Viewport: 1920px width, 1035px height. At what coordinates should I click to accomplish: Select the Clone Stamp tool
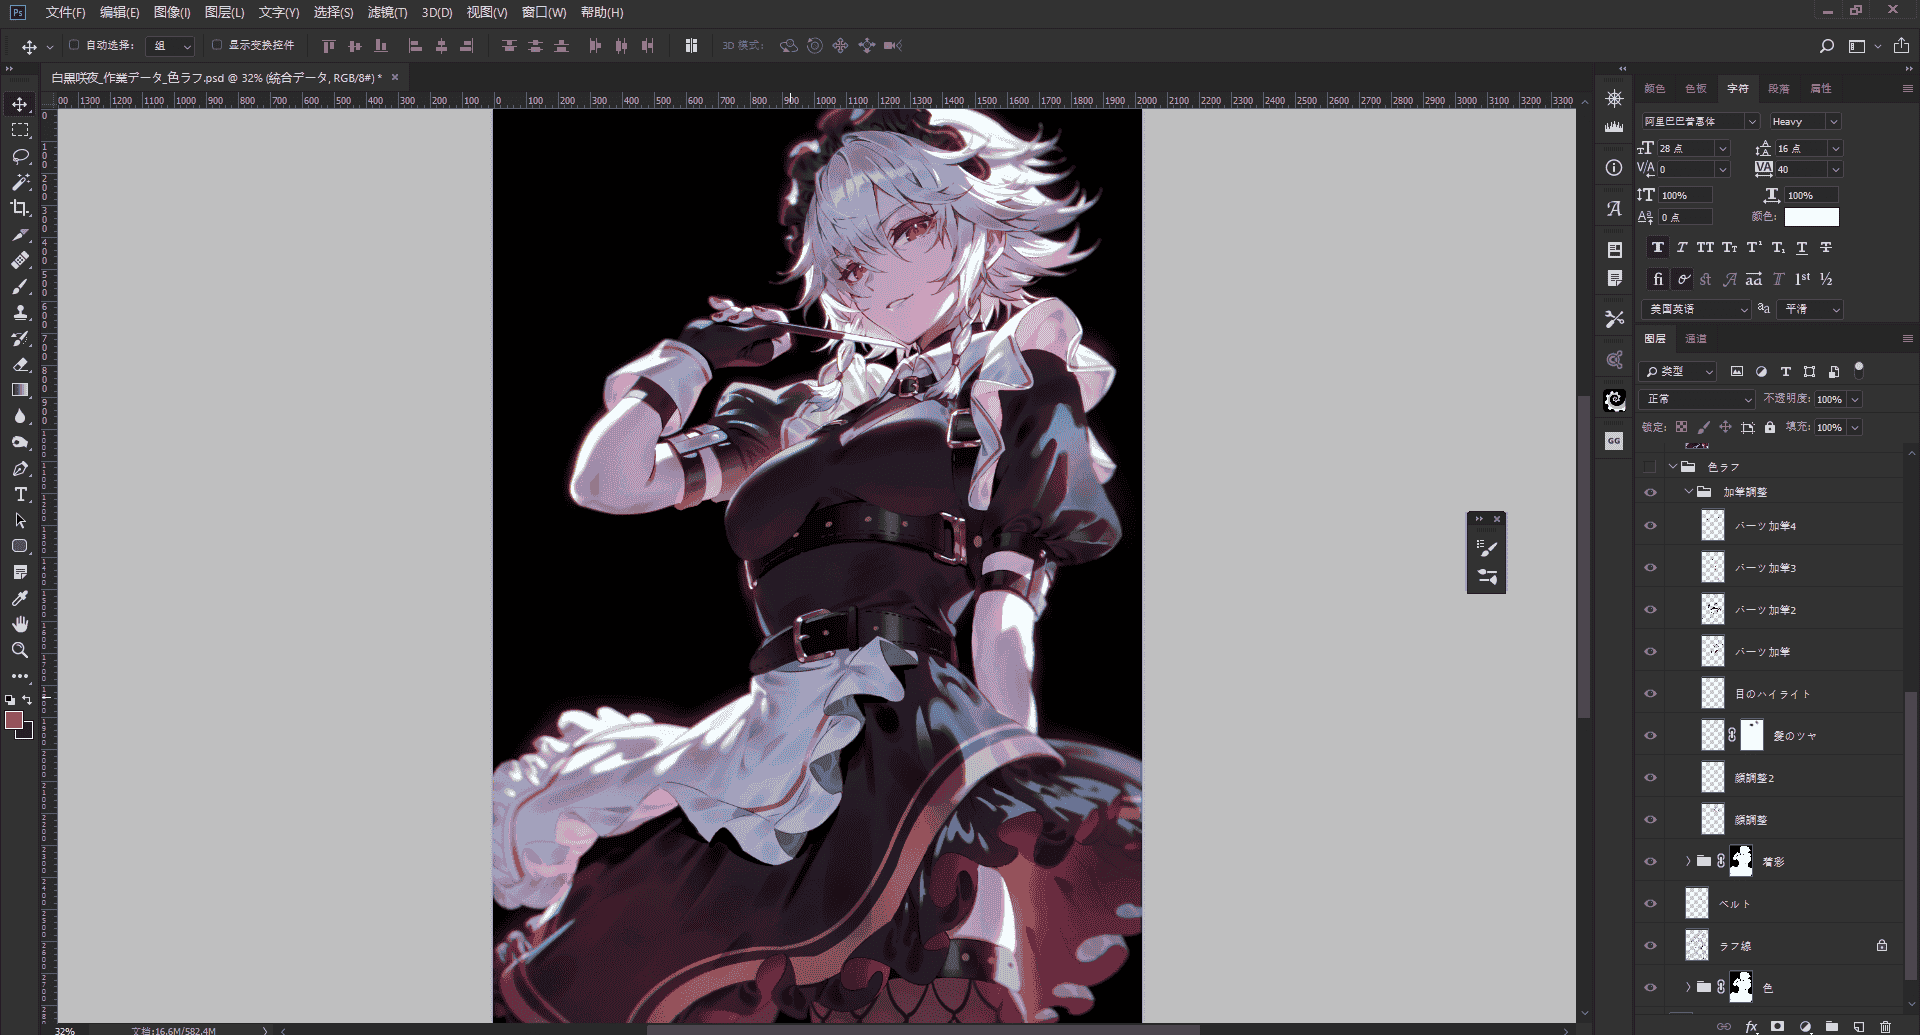click(x=20, y=312)
